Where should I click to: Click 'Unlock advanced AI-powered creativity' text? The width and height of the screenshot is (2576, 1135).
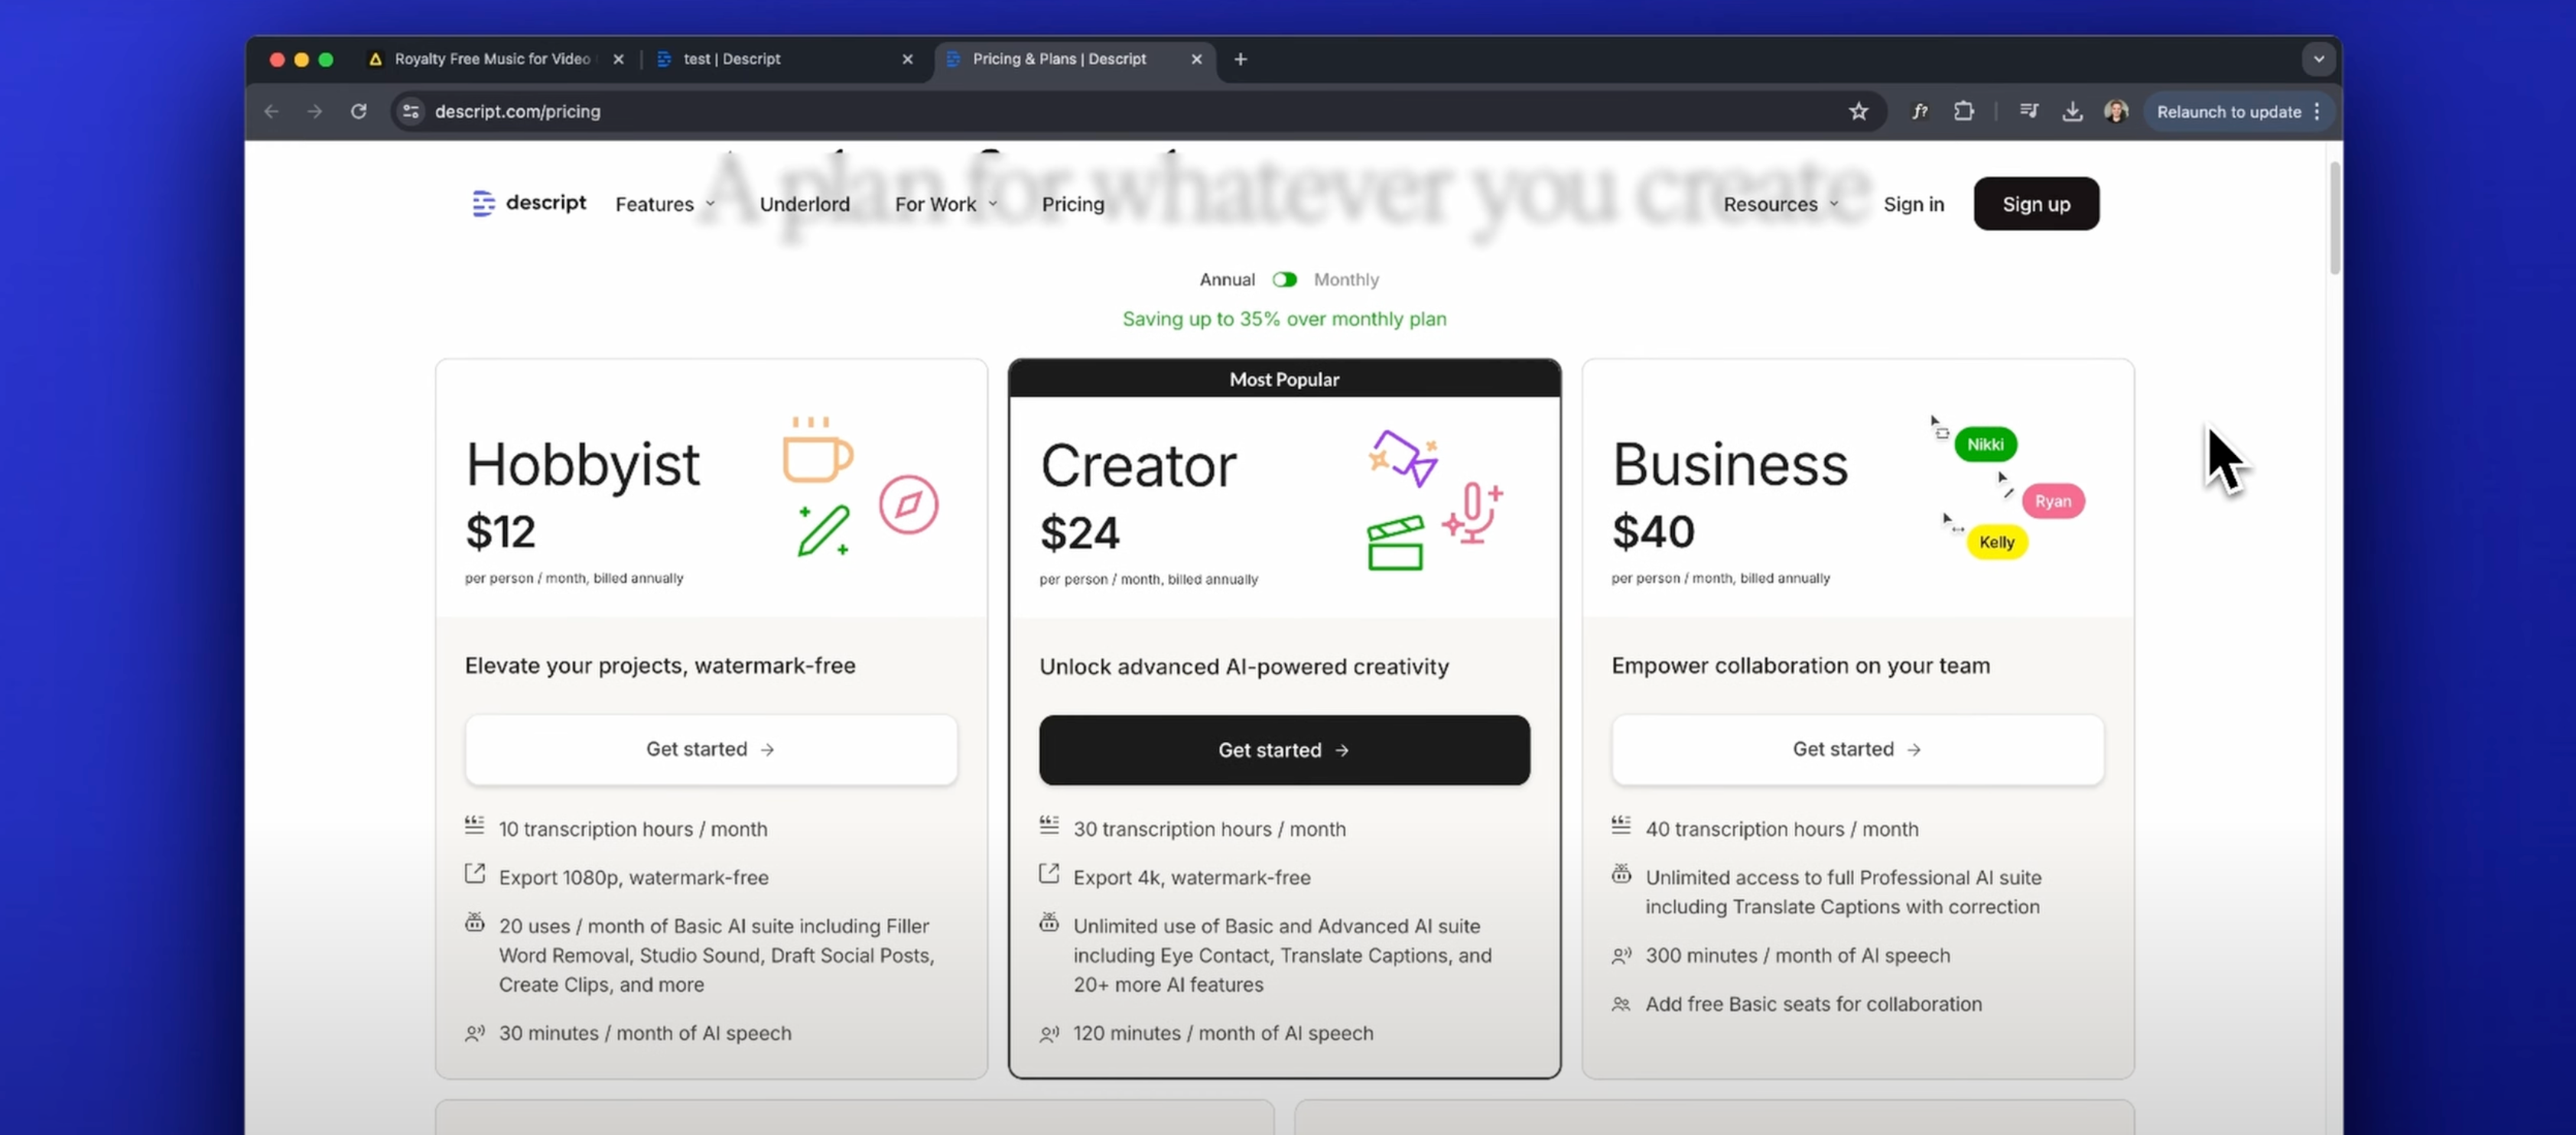point(1243,666)
